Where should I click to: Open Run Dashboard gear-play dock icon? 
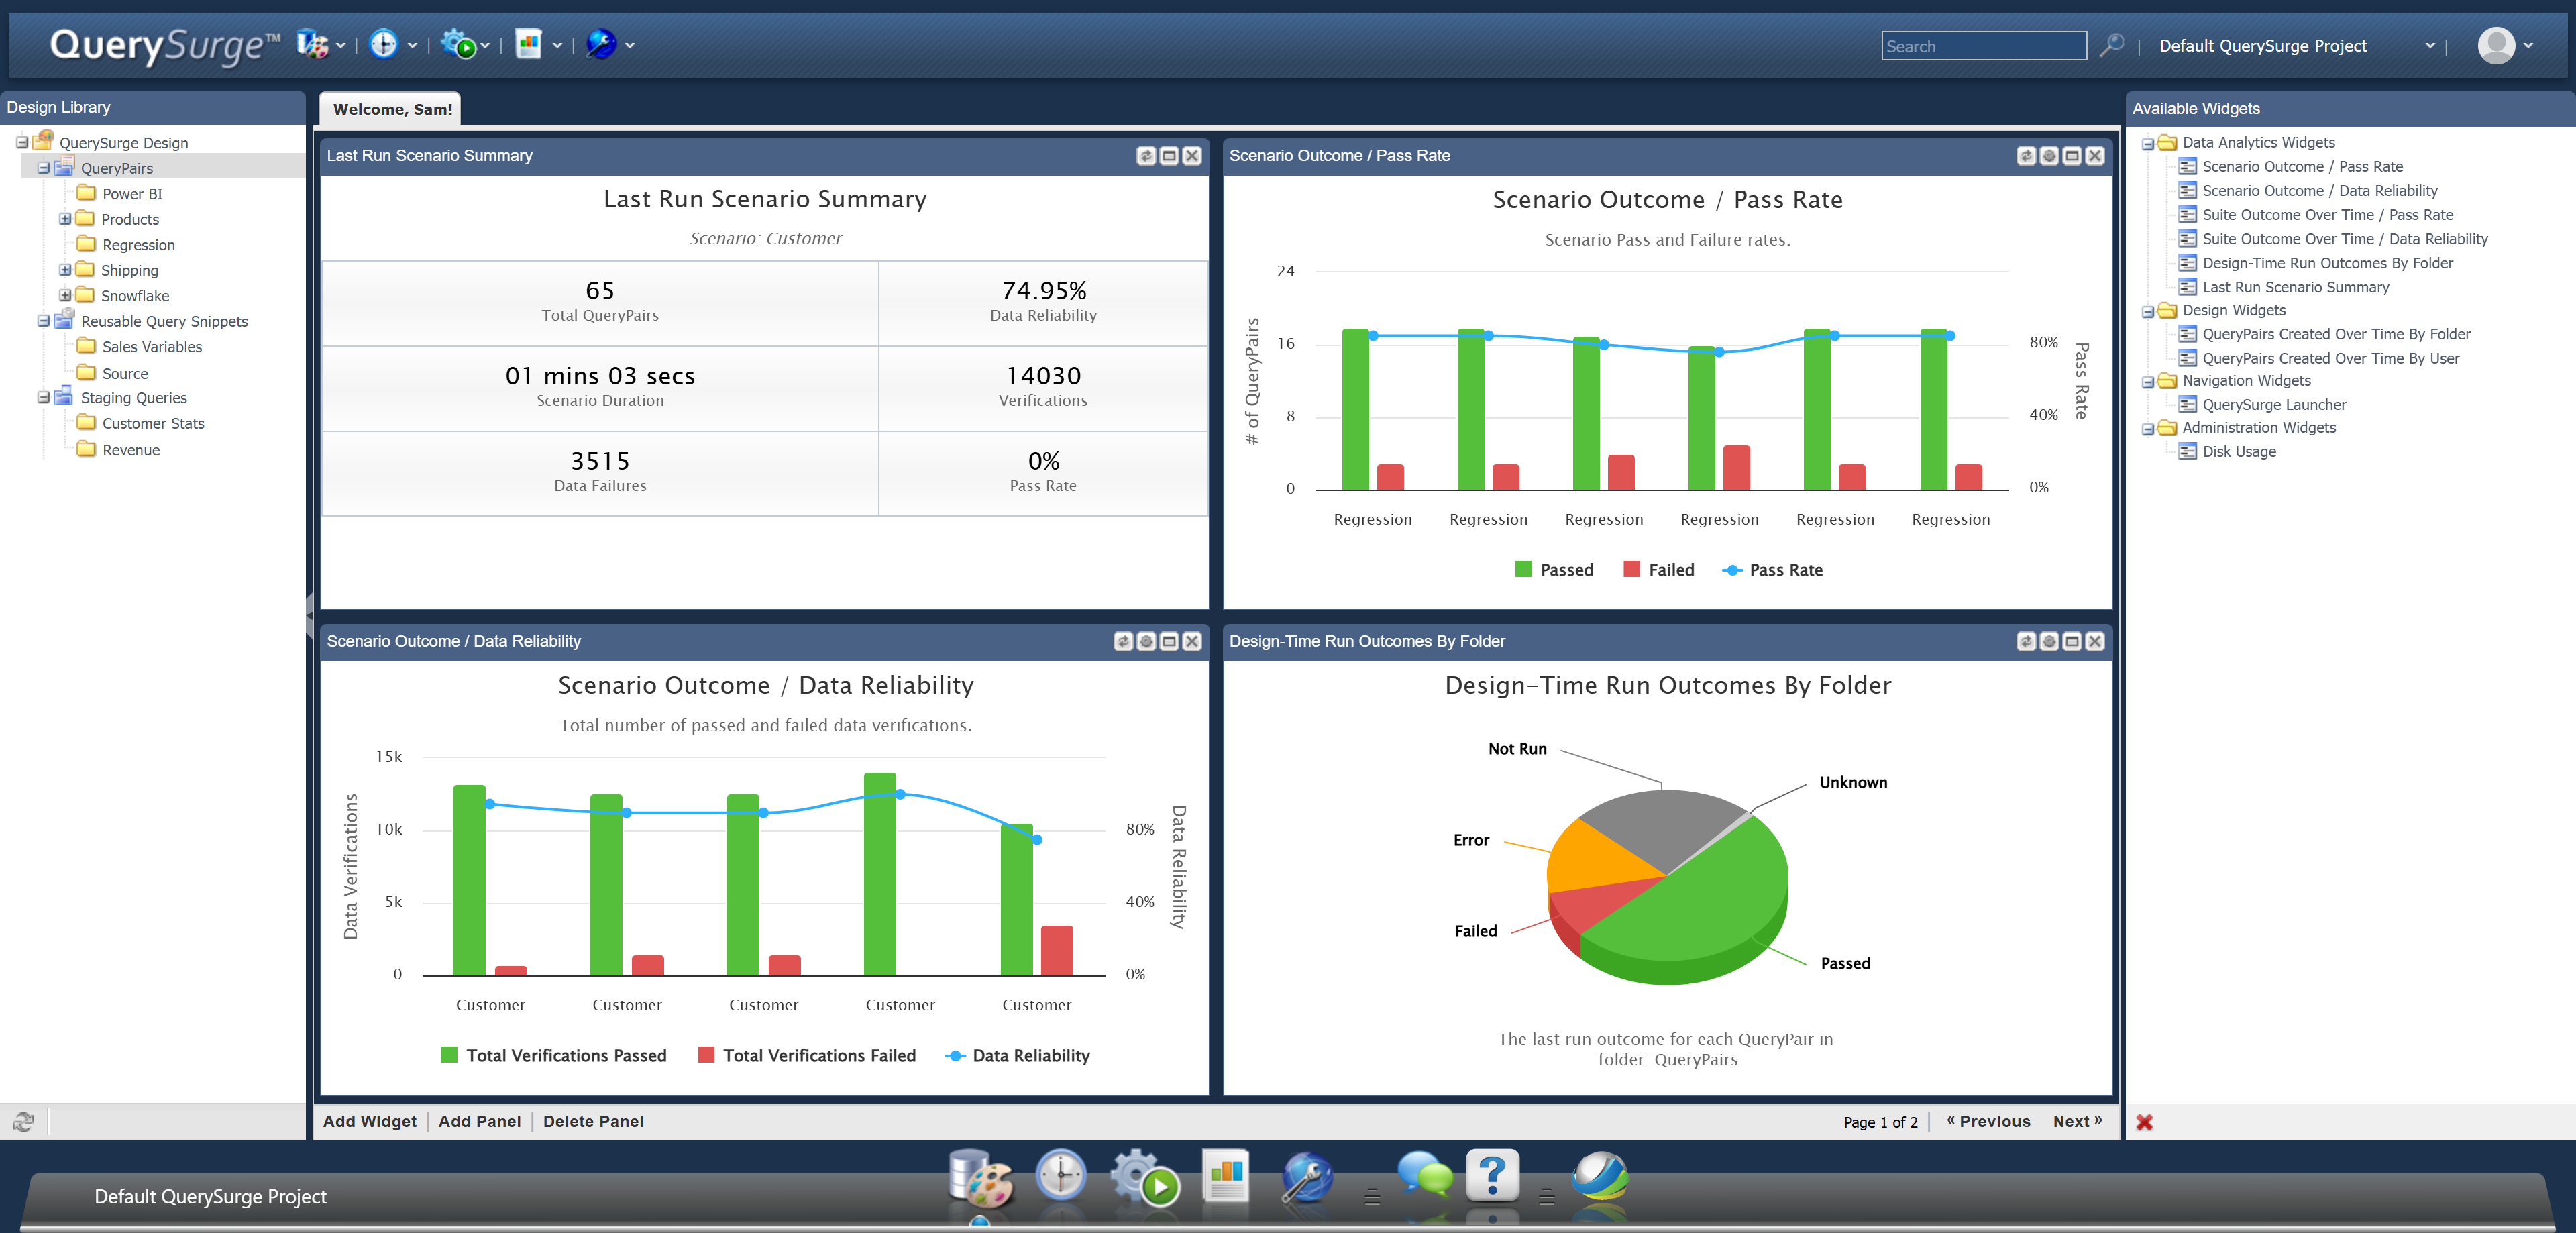pos(1144,1177)
